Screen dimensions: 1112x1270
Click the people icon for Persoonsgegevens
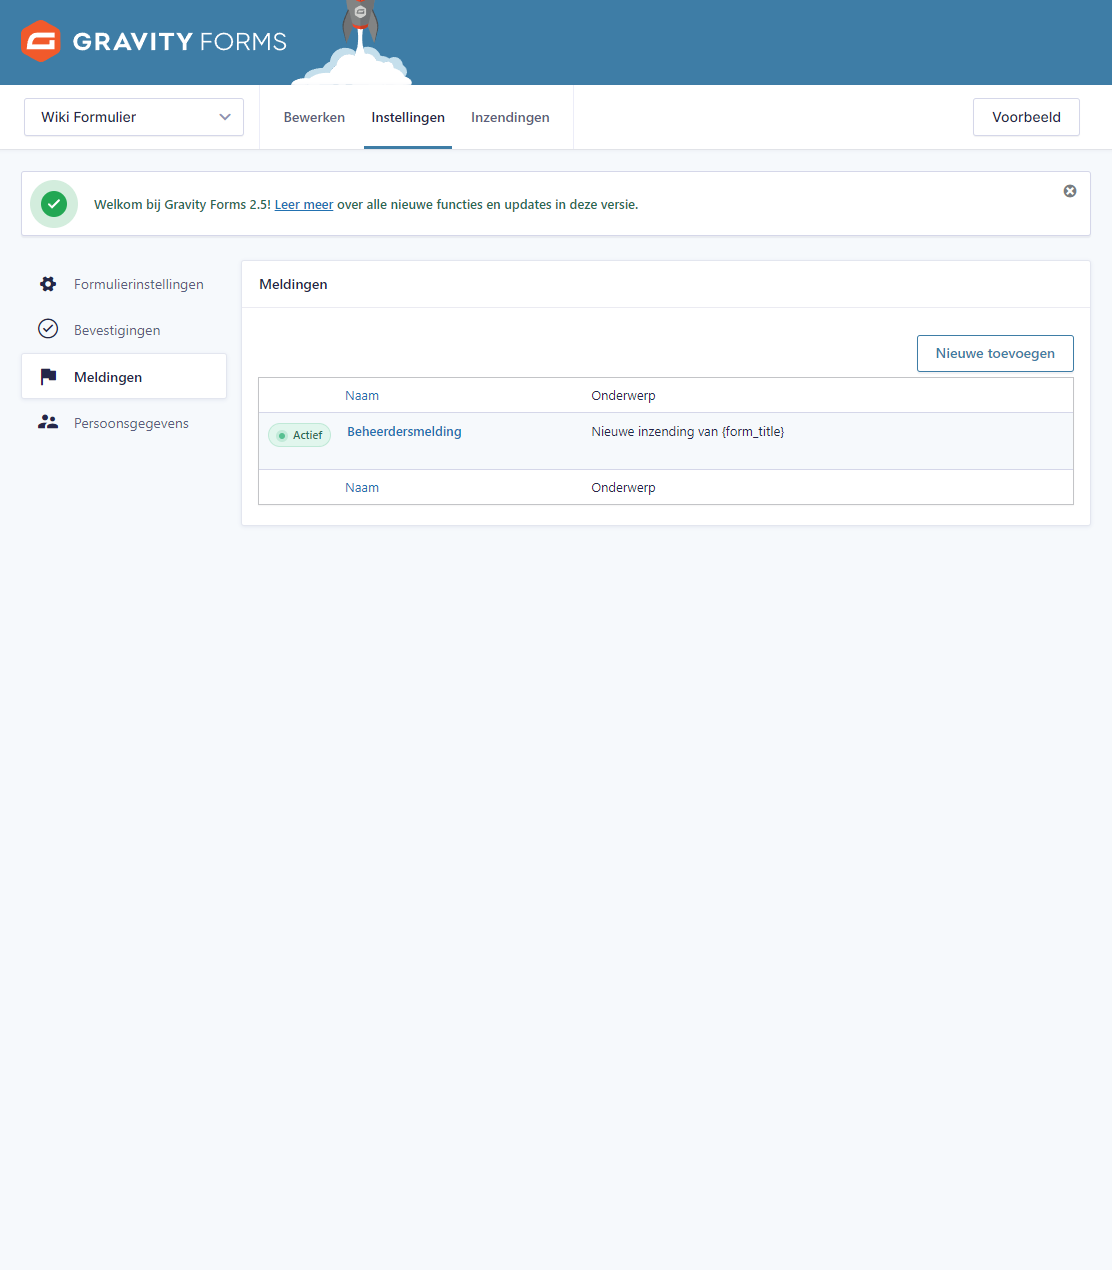(48, 423)
